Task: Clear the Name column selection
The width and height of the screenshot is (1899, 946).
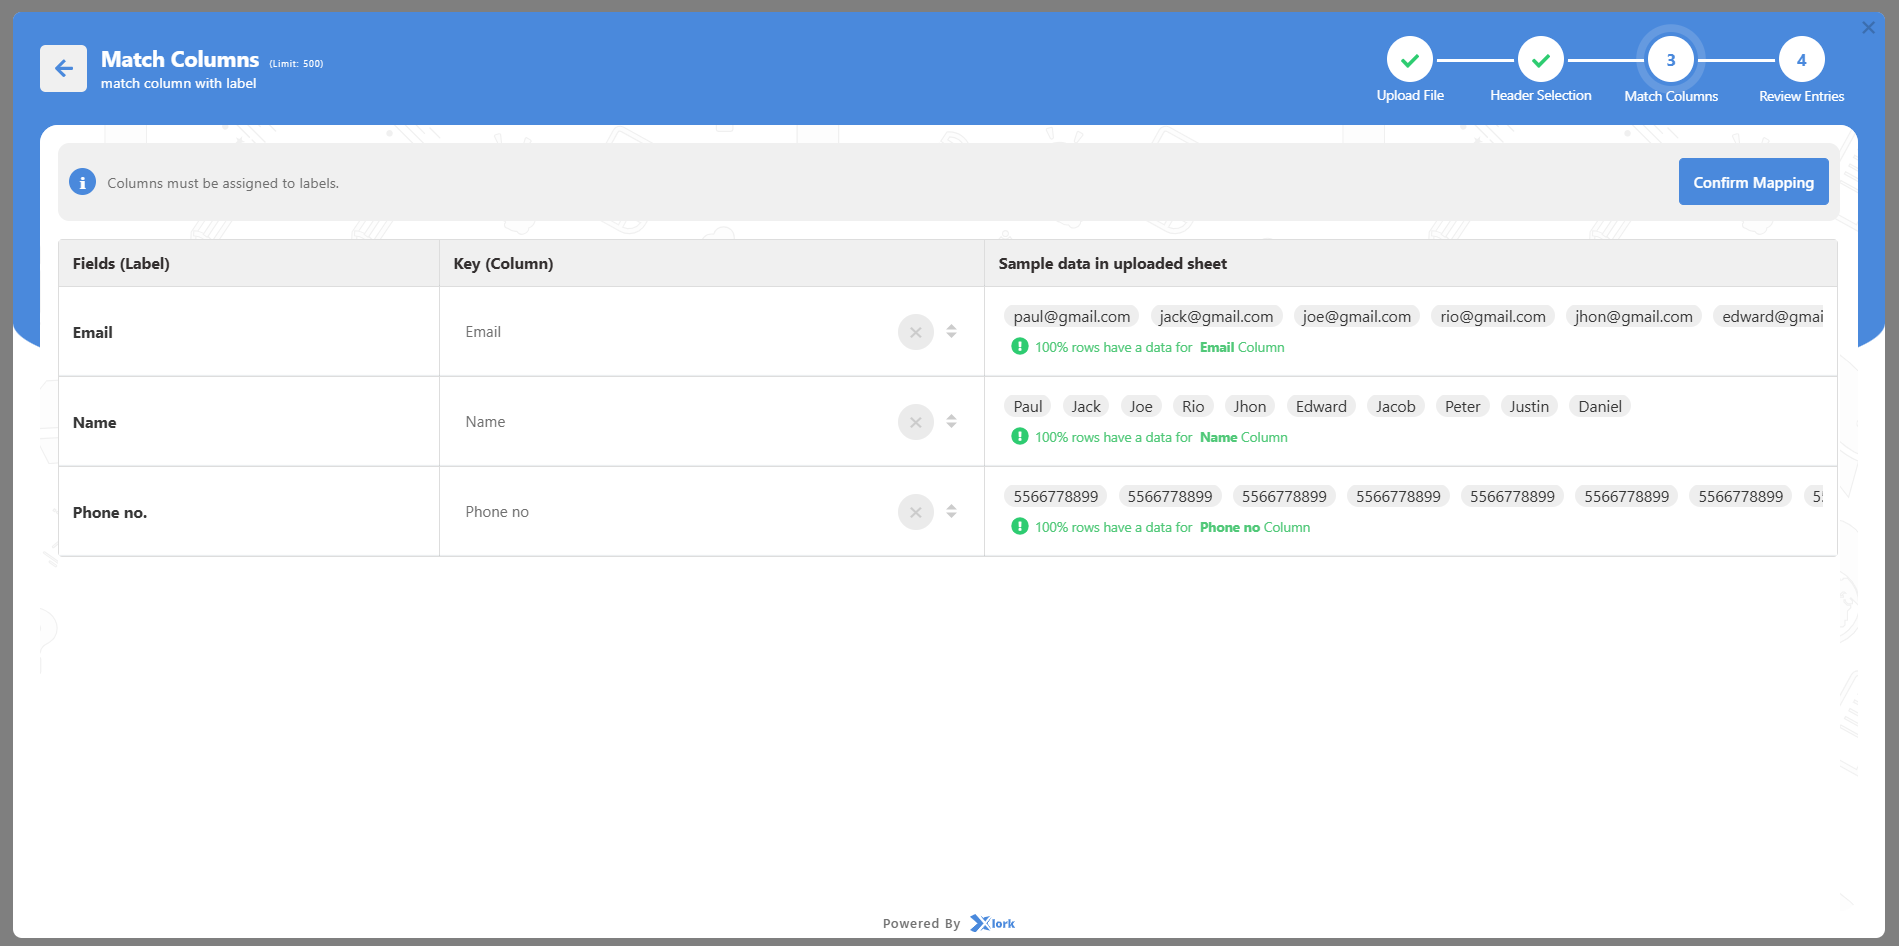Action: click(x=915, y=422)
